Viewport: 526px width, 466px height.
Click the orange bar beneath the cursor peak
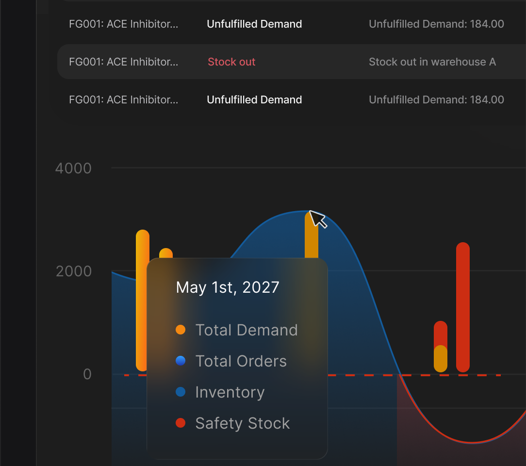[x=311, y=235]
